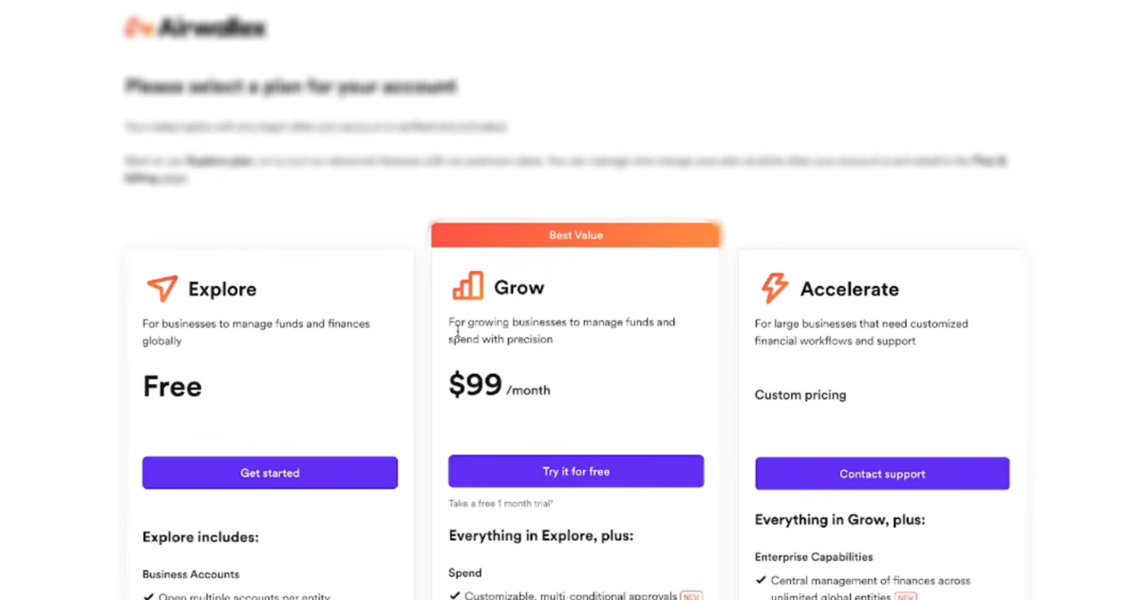The image size is (1140, 600).
Task: Click the $99 /month price text
Action: (x=499, y=385)
